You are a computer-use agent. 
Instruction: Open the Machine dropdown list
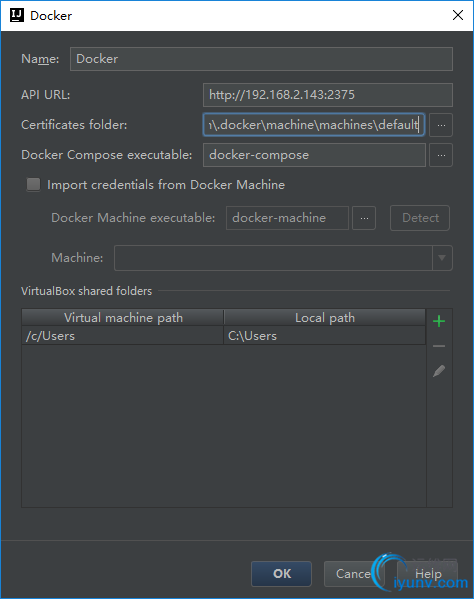pos(442,258)
